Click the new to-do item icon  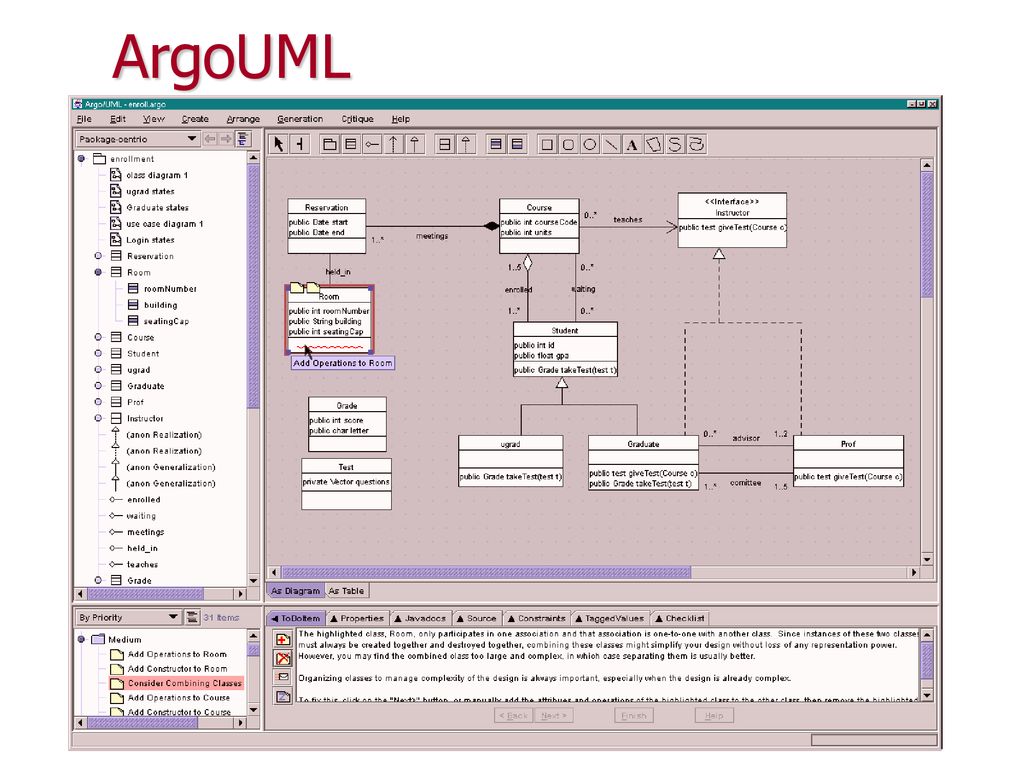[x=283, y=639]
